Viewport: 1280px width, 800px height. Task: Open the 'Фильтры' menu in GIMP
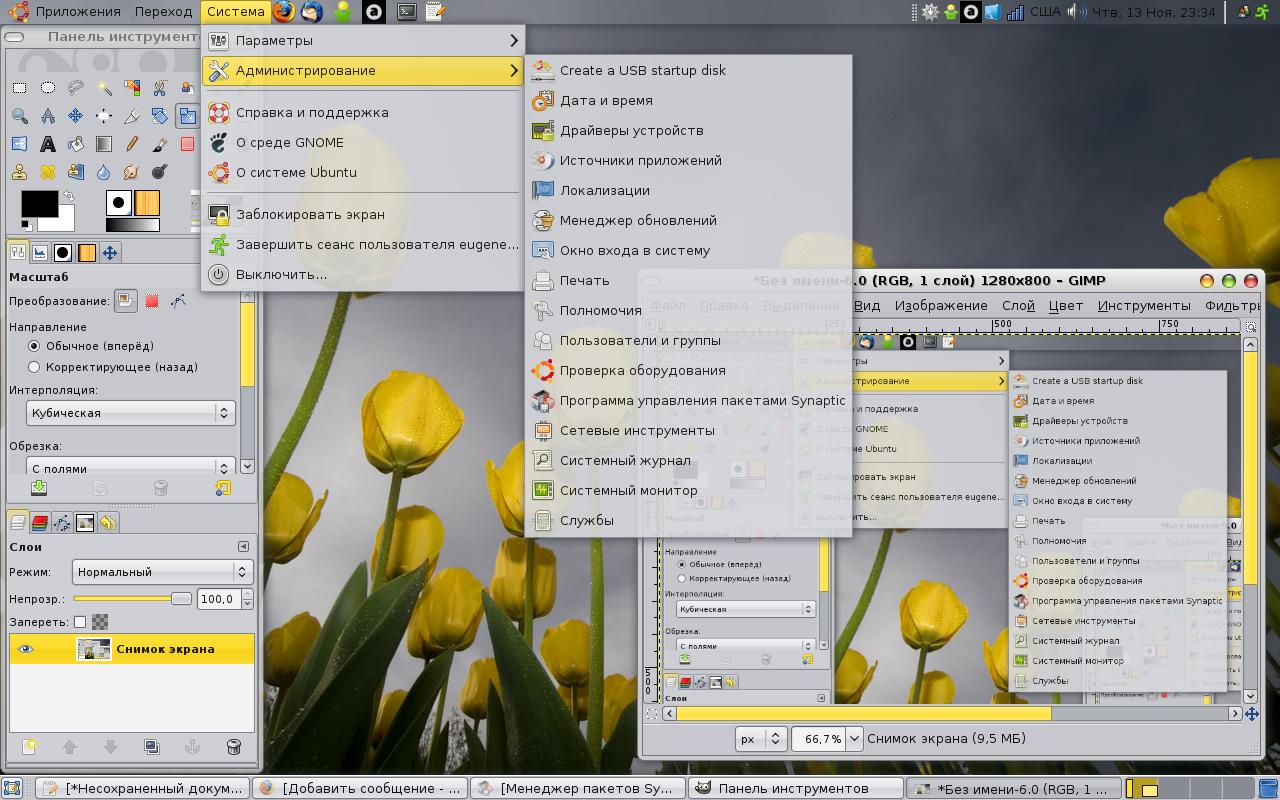[1232, 306]
